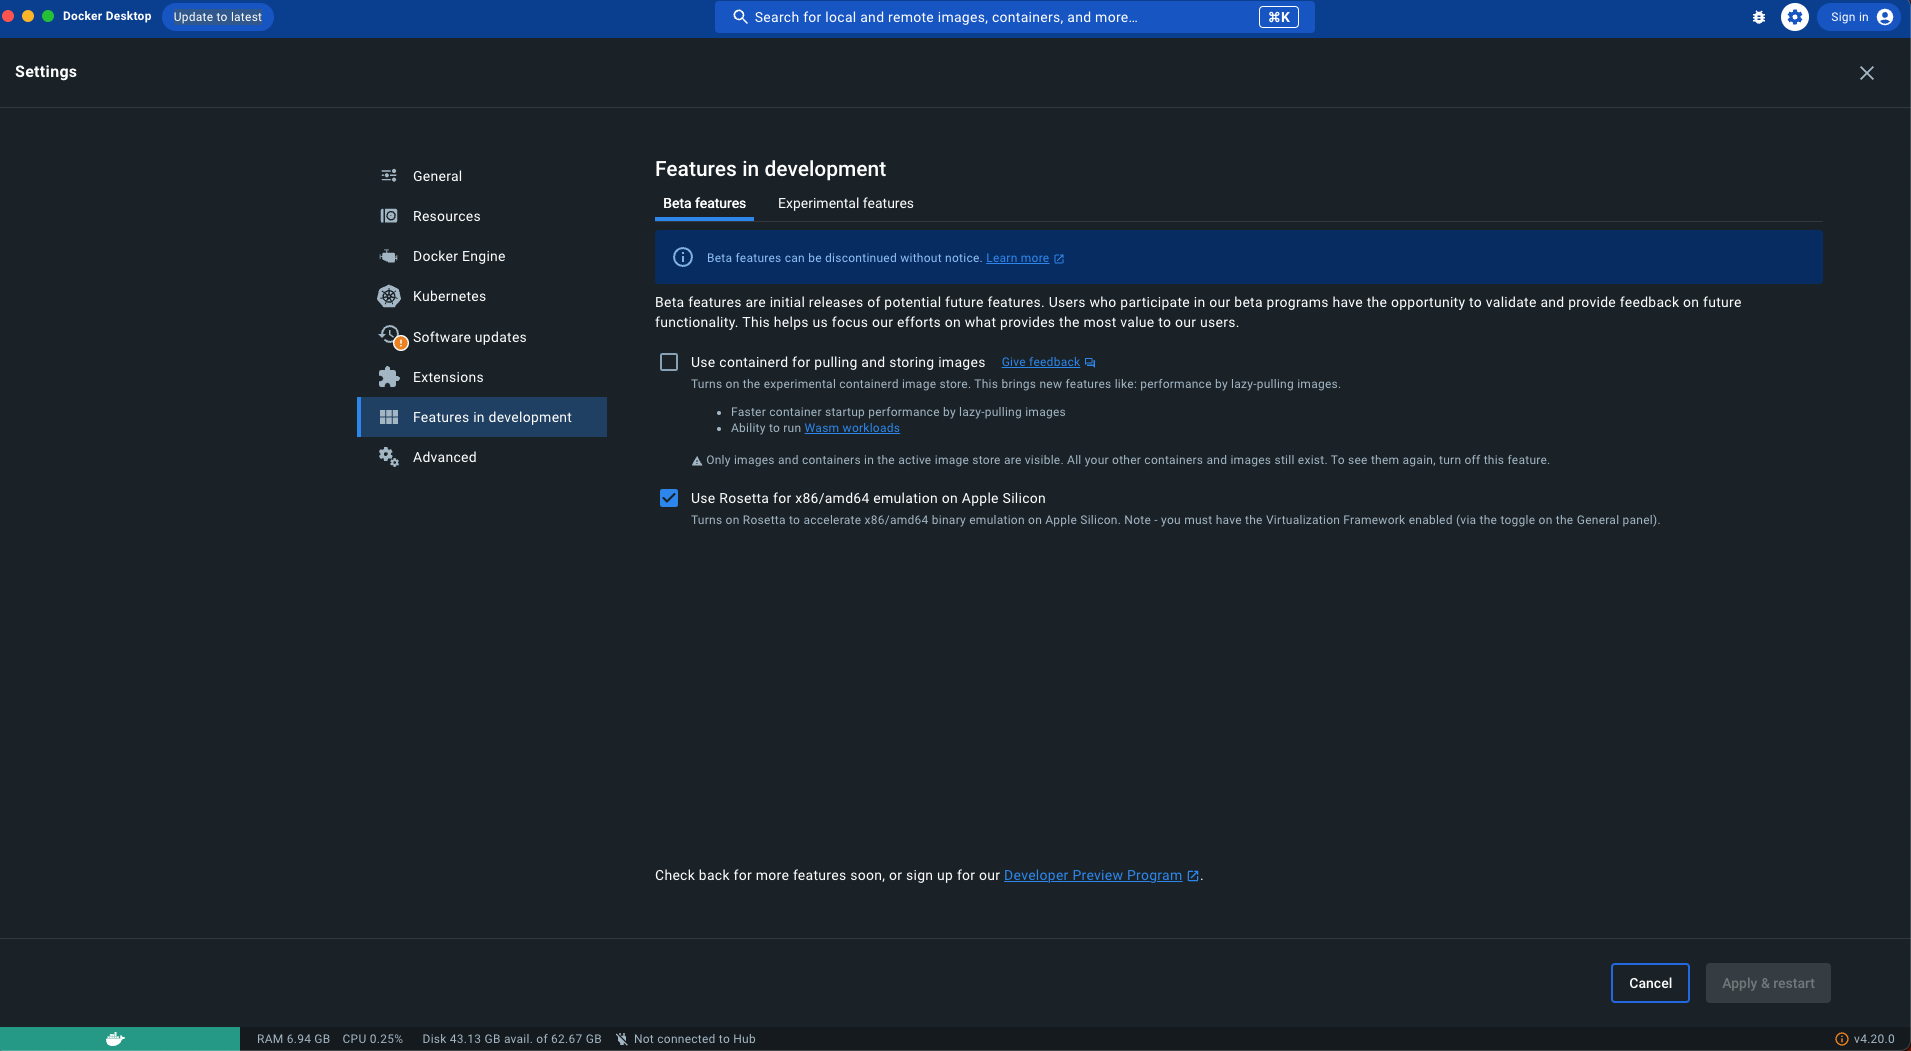The width and height of the screenshot is (1911, 1051).
Task: Select the Resources sidebar icon
Action: click(x=389, y=216)
